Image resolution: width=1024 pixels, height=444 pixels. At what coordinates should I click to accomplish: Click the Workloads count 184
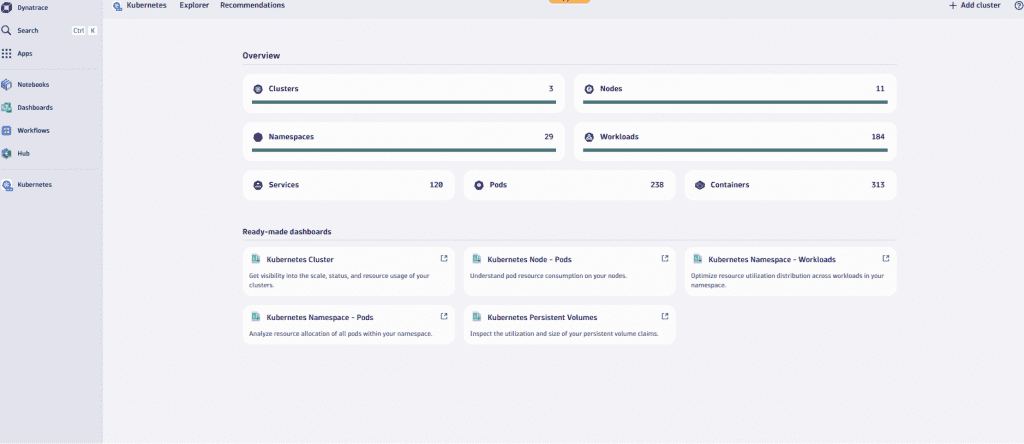[x=878, y=137]
